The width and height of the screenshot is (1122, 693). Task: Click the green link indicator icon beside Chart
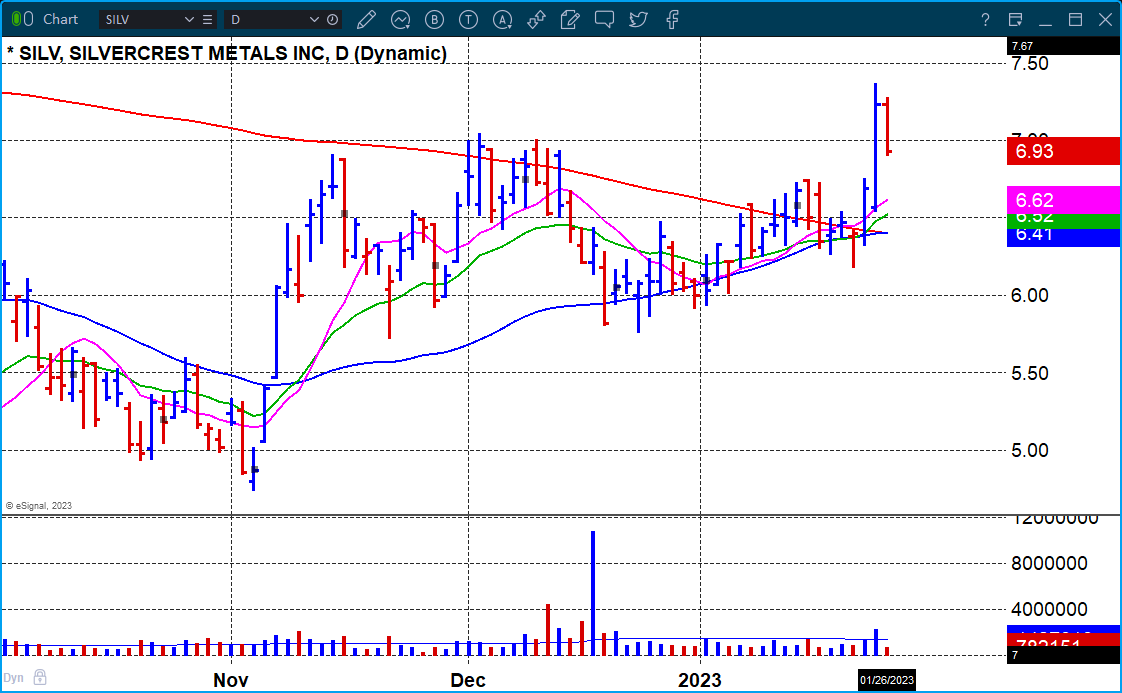pos(17,19)
